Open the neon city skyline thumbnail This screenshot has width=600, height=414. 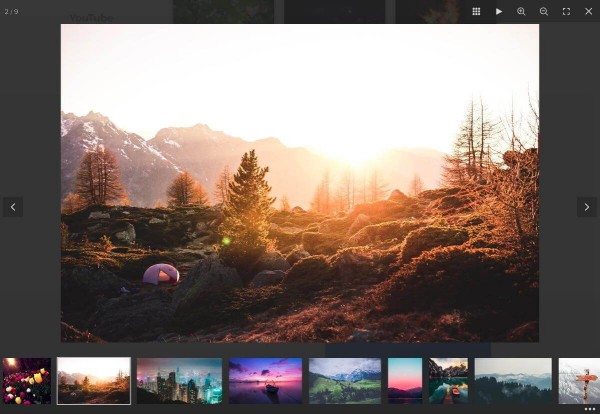pos(179,380)
